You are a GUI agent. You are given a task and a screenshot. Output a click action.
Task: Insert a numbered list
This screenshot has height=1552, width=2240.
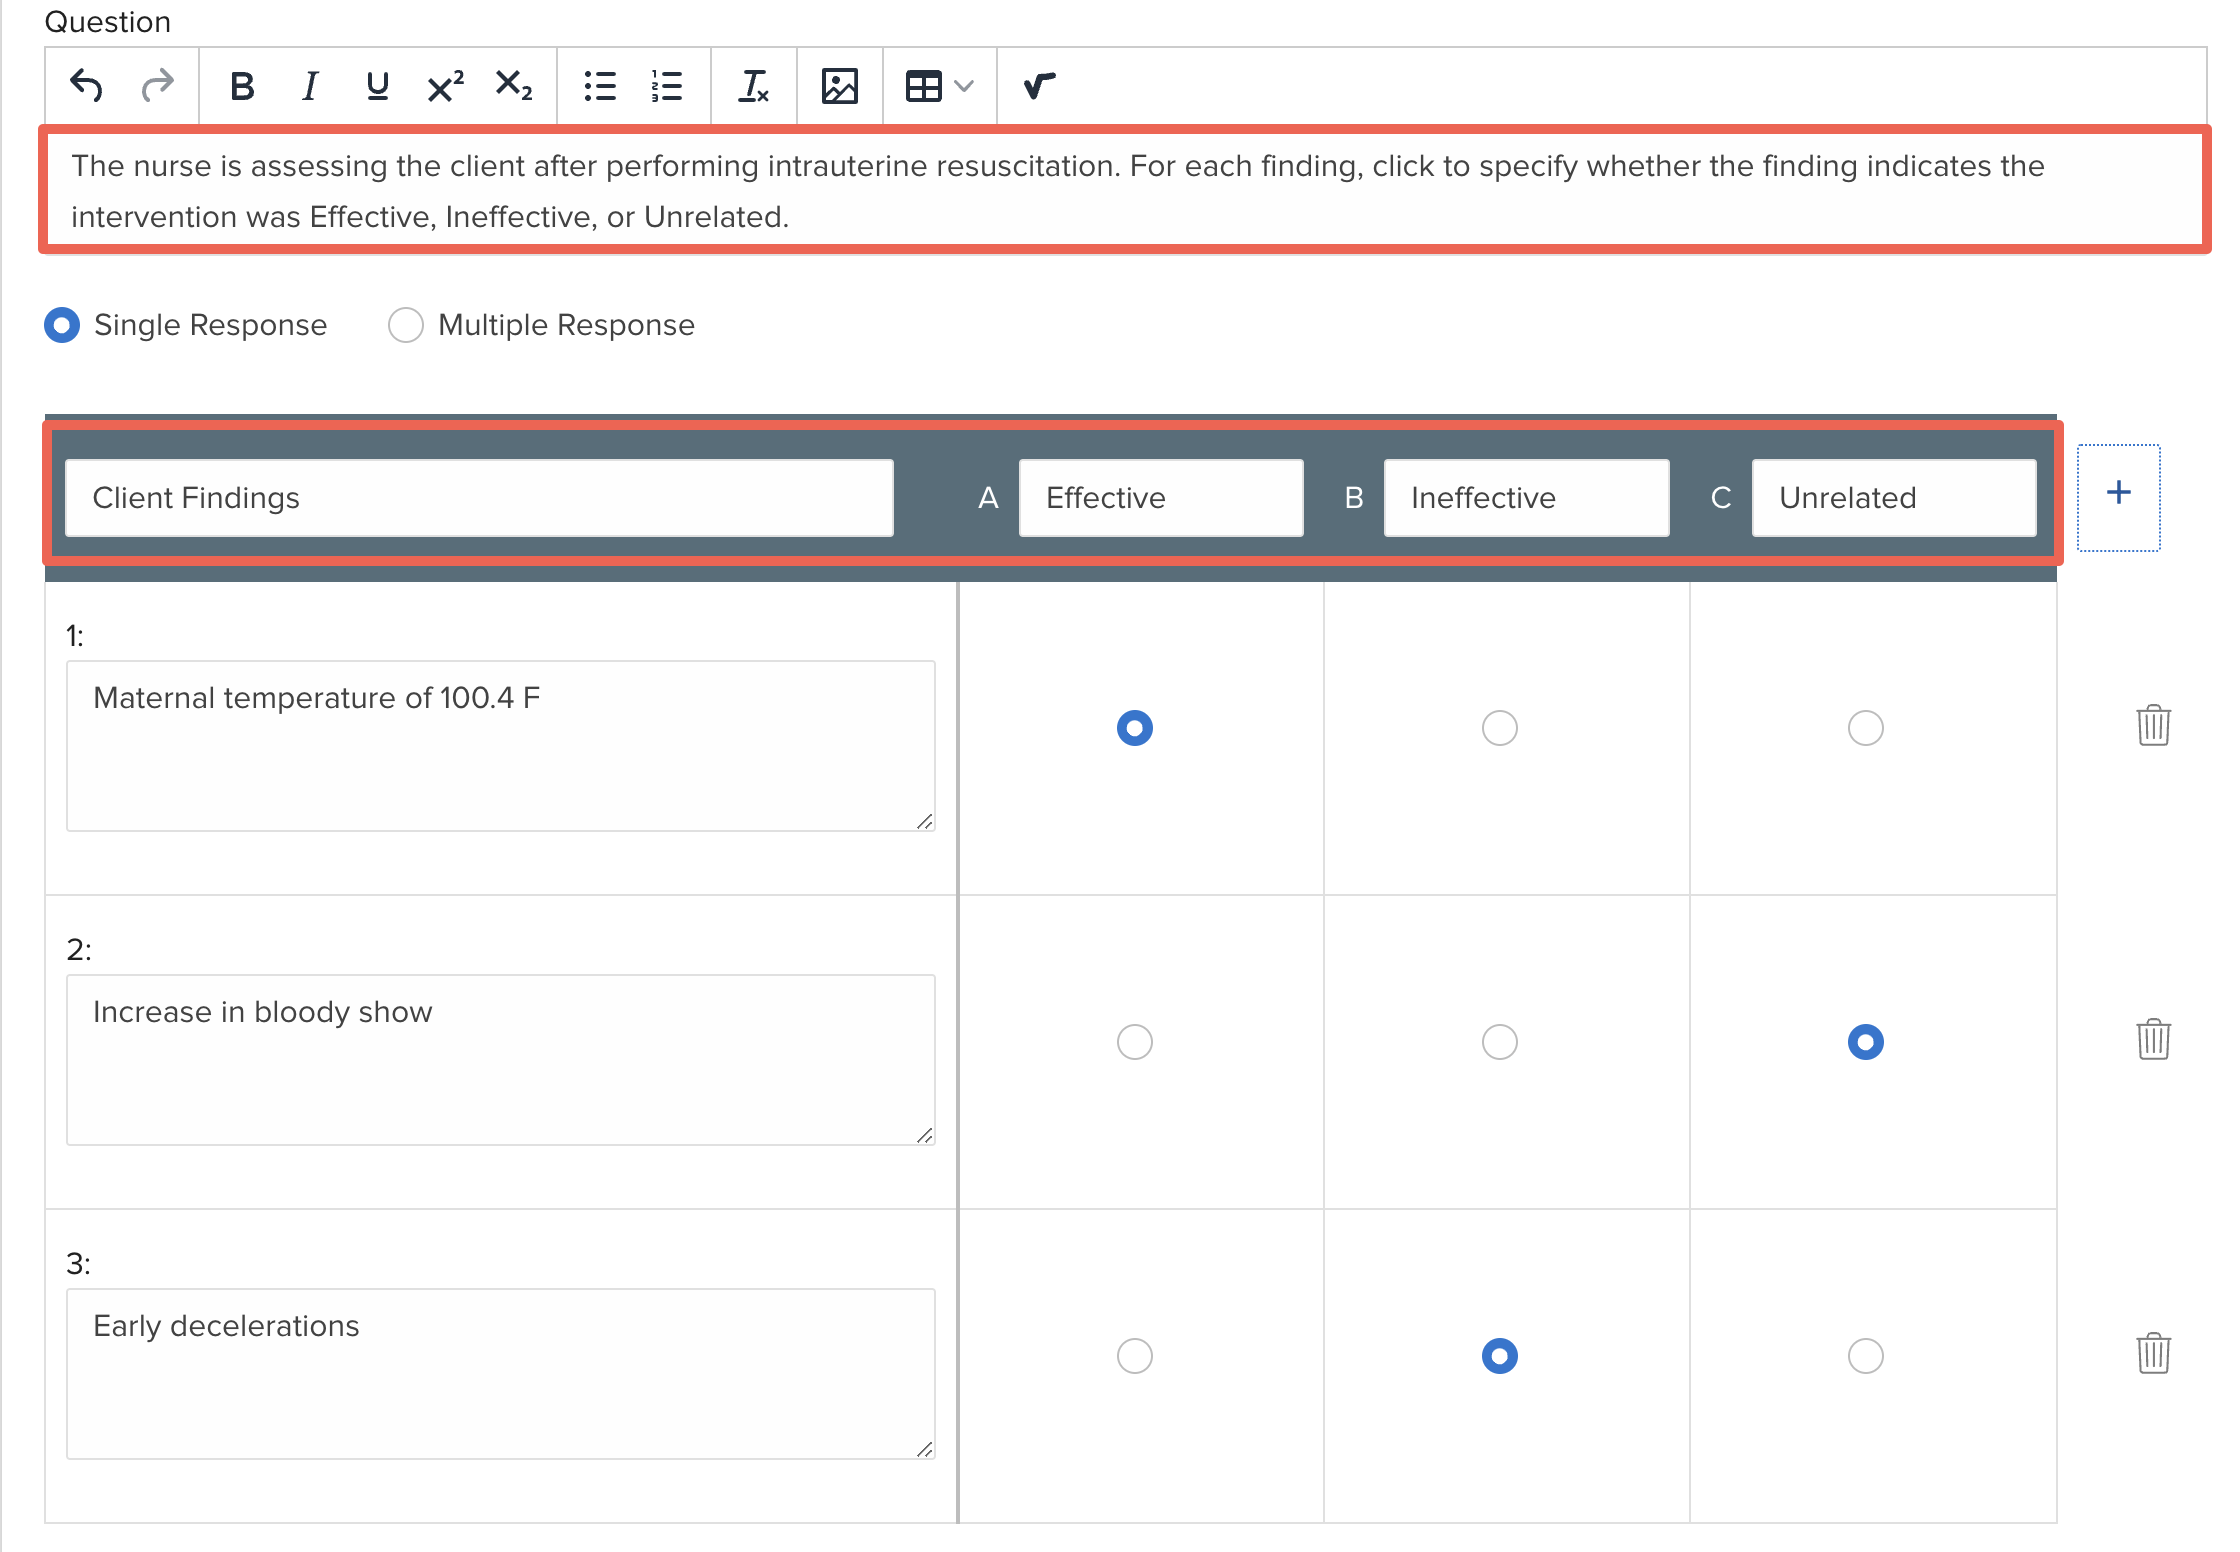665,86
